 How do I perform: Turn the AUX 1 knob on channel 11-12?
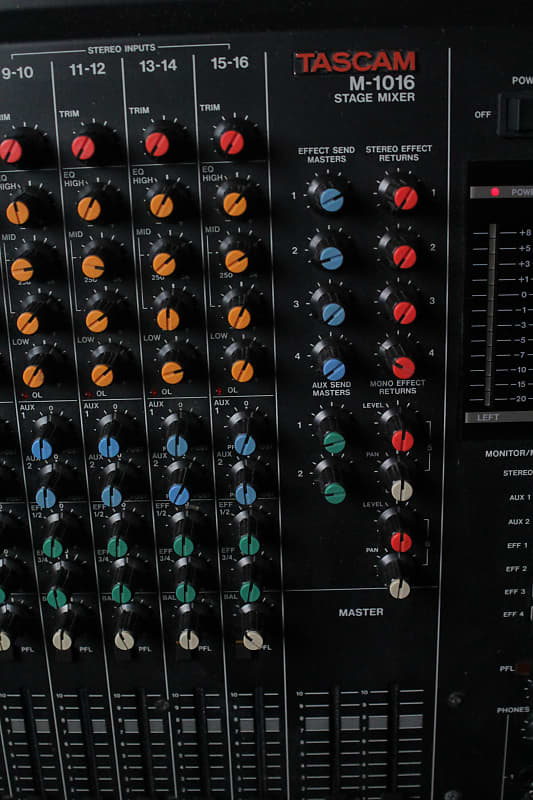pyautogui.click(x=109, y=447)
